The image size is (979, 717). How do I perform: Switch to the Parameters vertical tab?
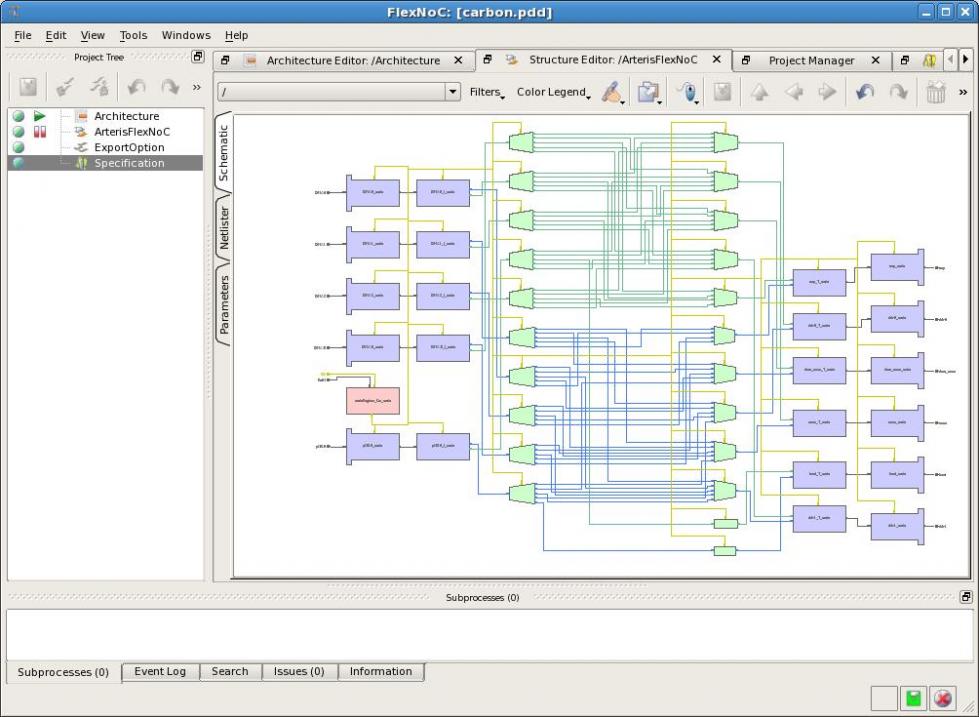point(224,305)
